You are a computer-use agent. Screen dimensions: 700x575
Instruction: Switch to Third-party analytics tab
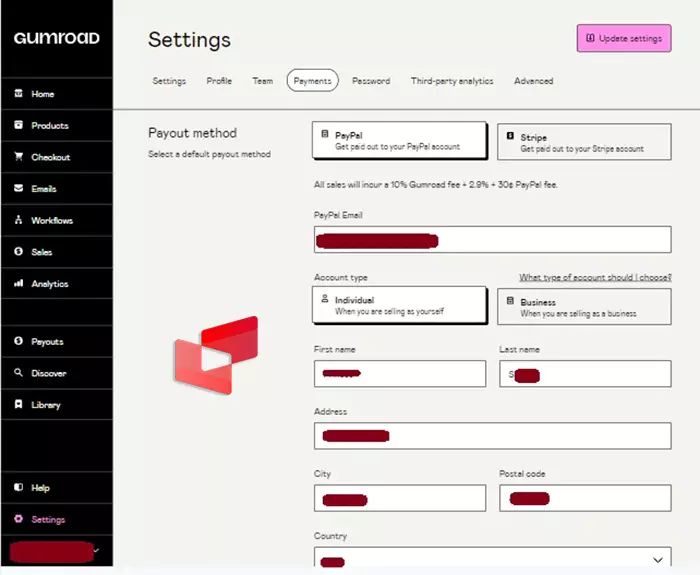click(x=452, y=81)
